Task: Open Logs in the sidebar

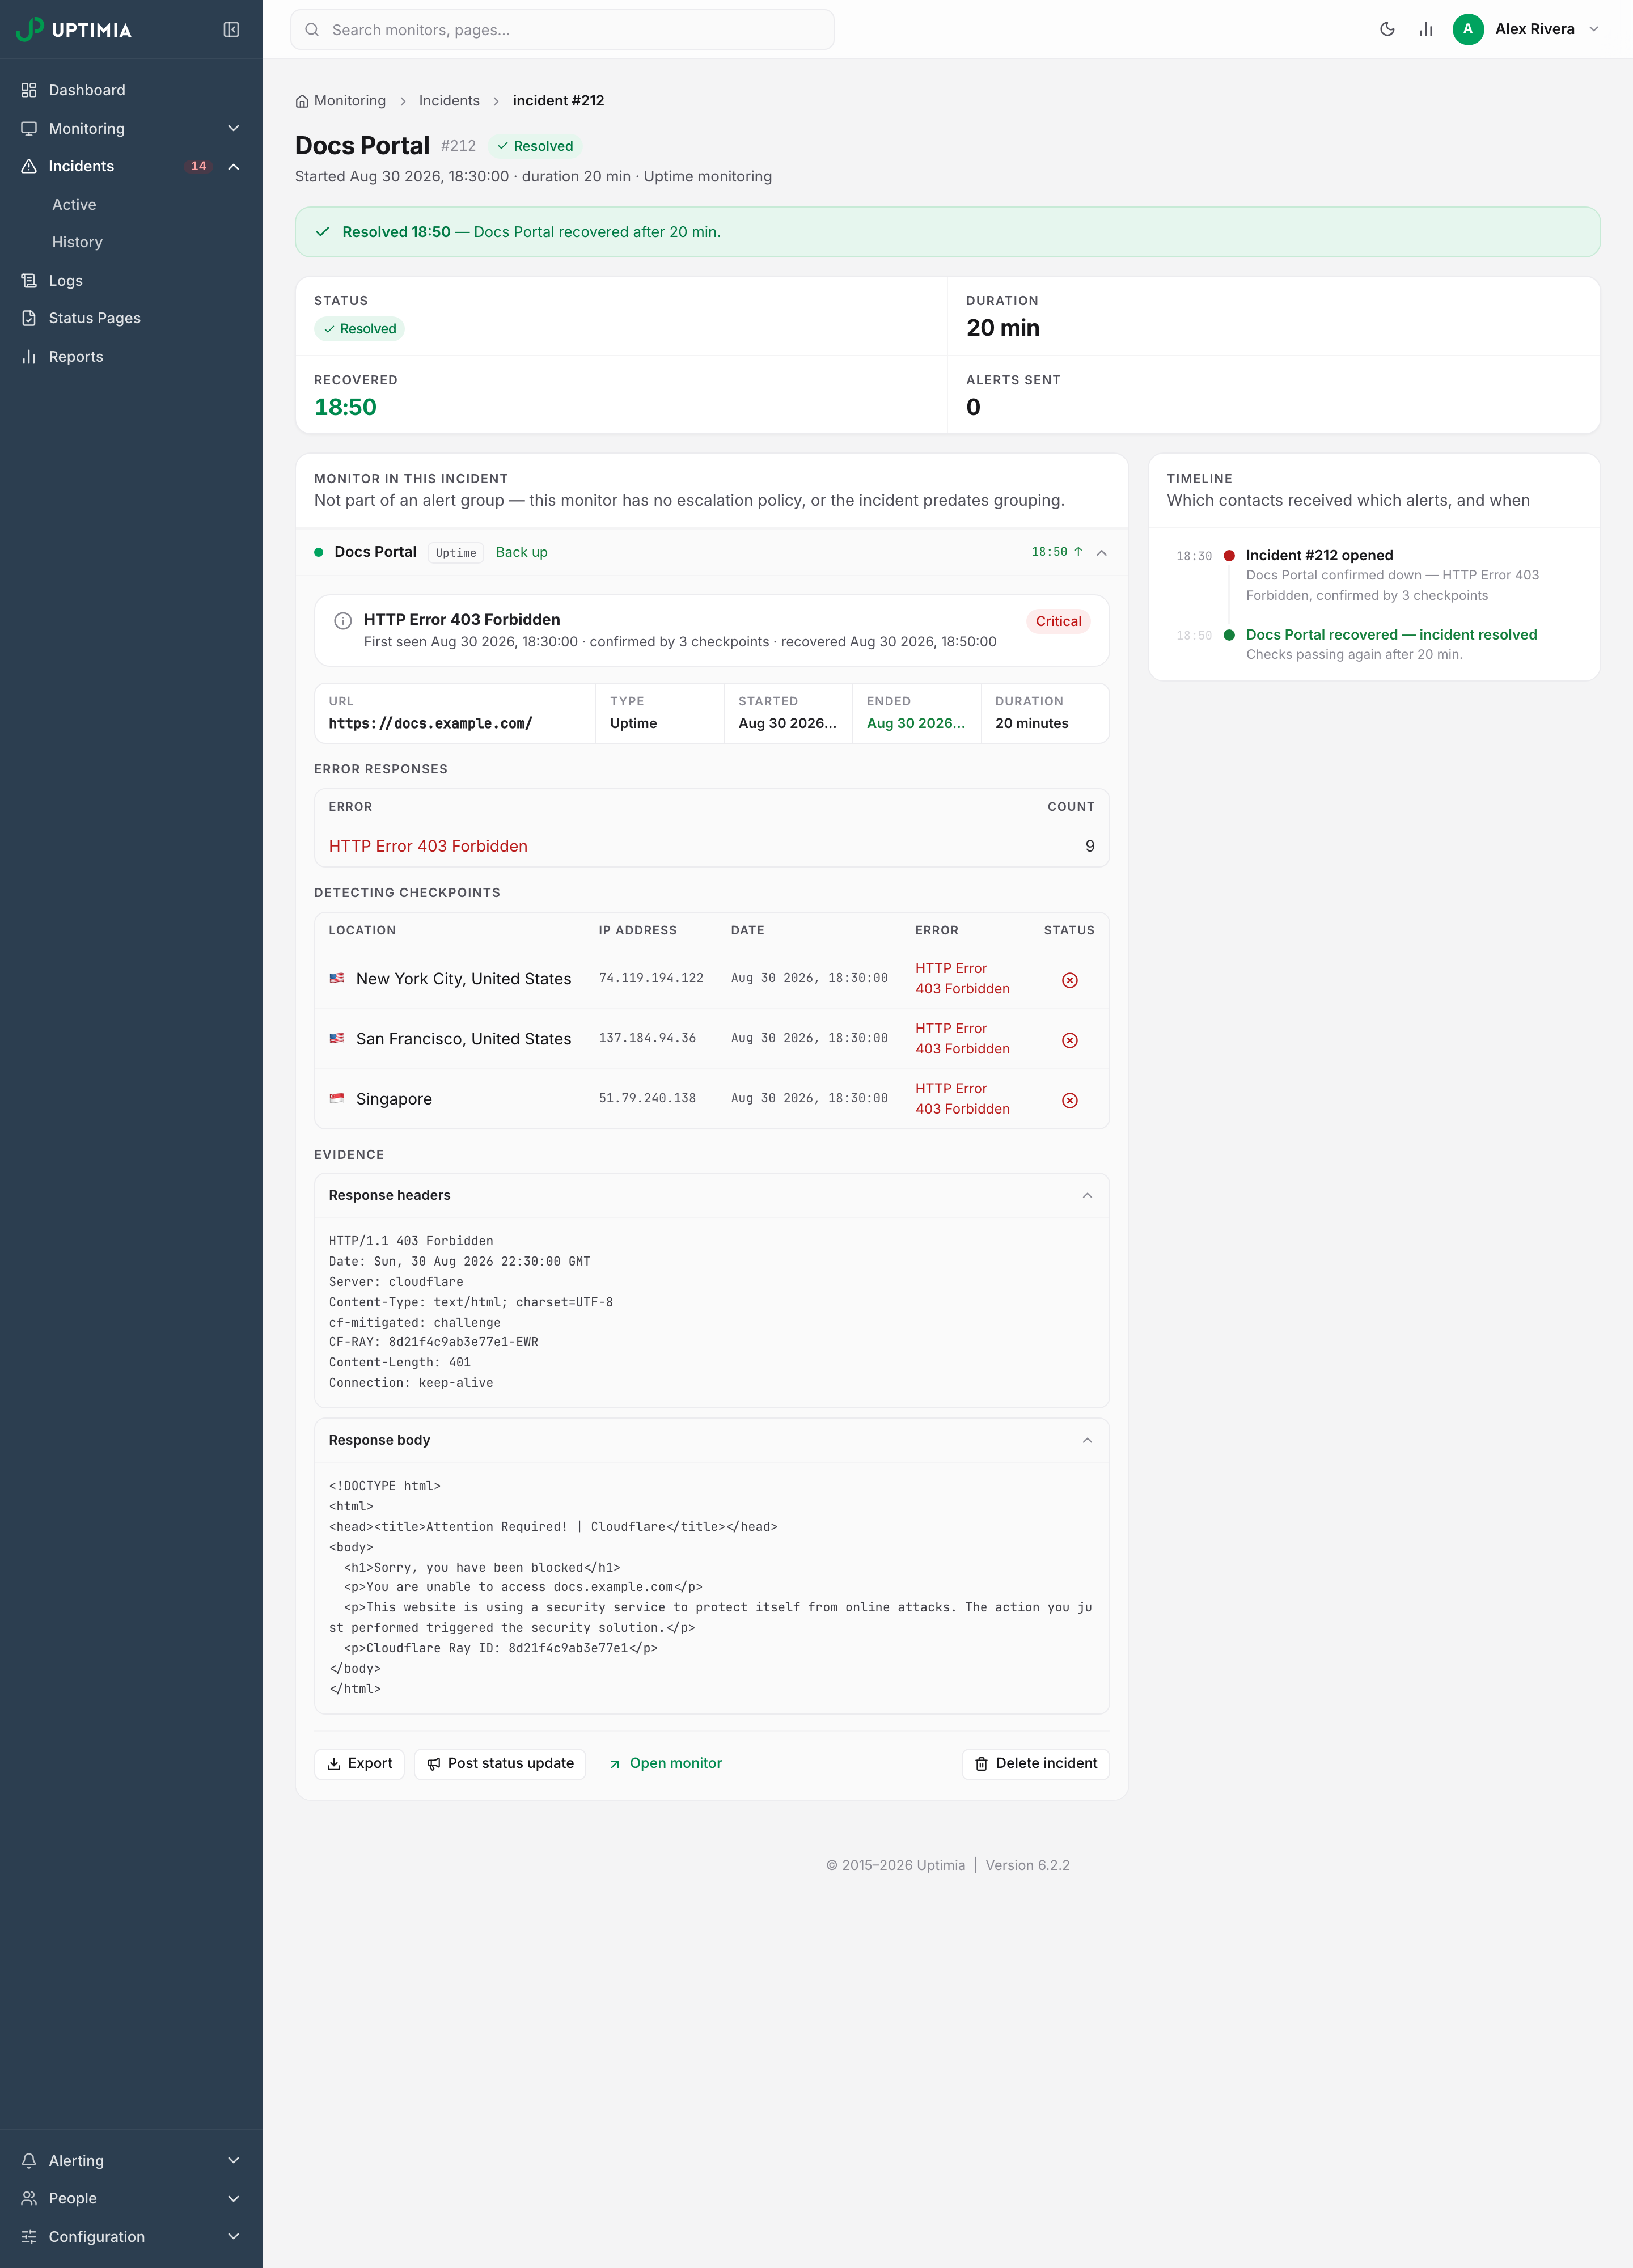Action: pyautogui.click(x=131, y=280)
